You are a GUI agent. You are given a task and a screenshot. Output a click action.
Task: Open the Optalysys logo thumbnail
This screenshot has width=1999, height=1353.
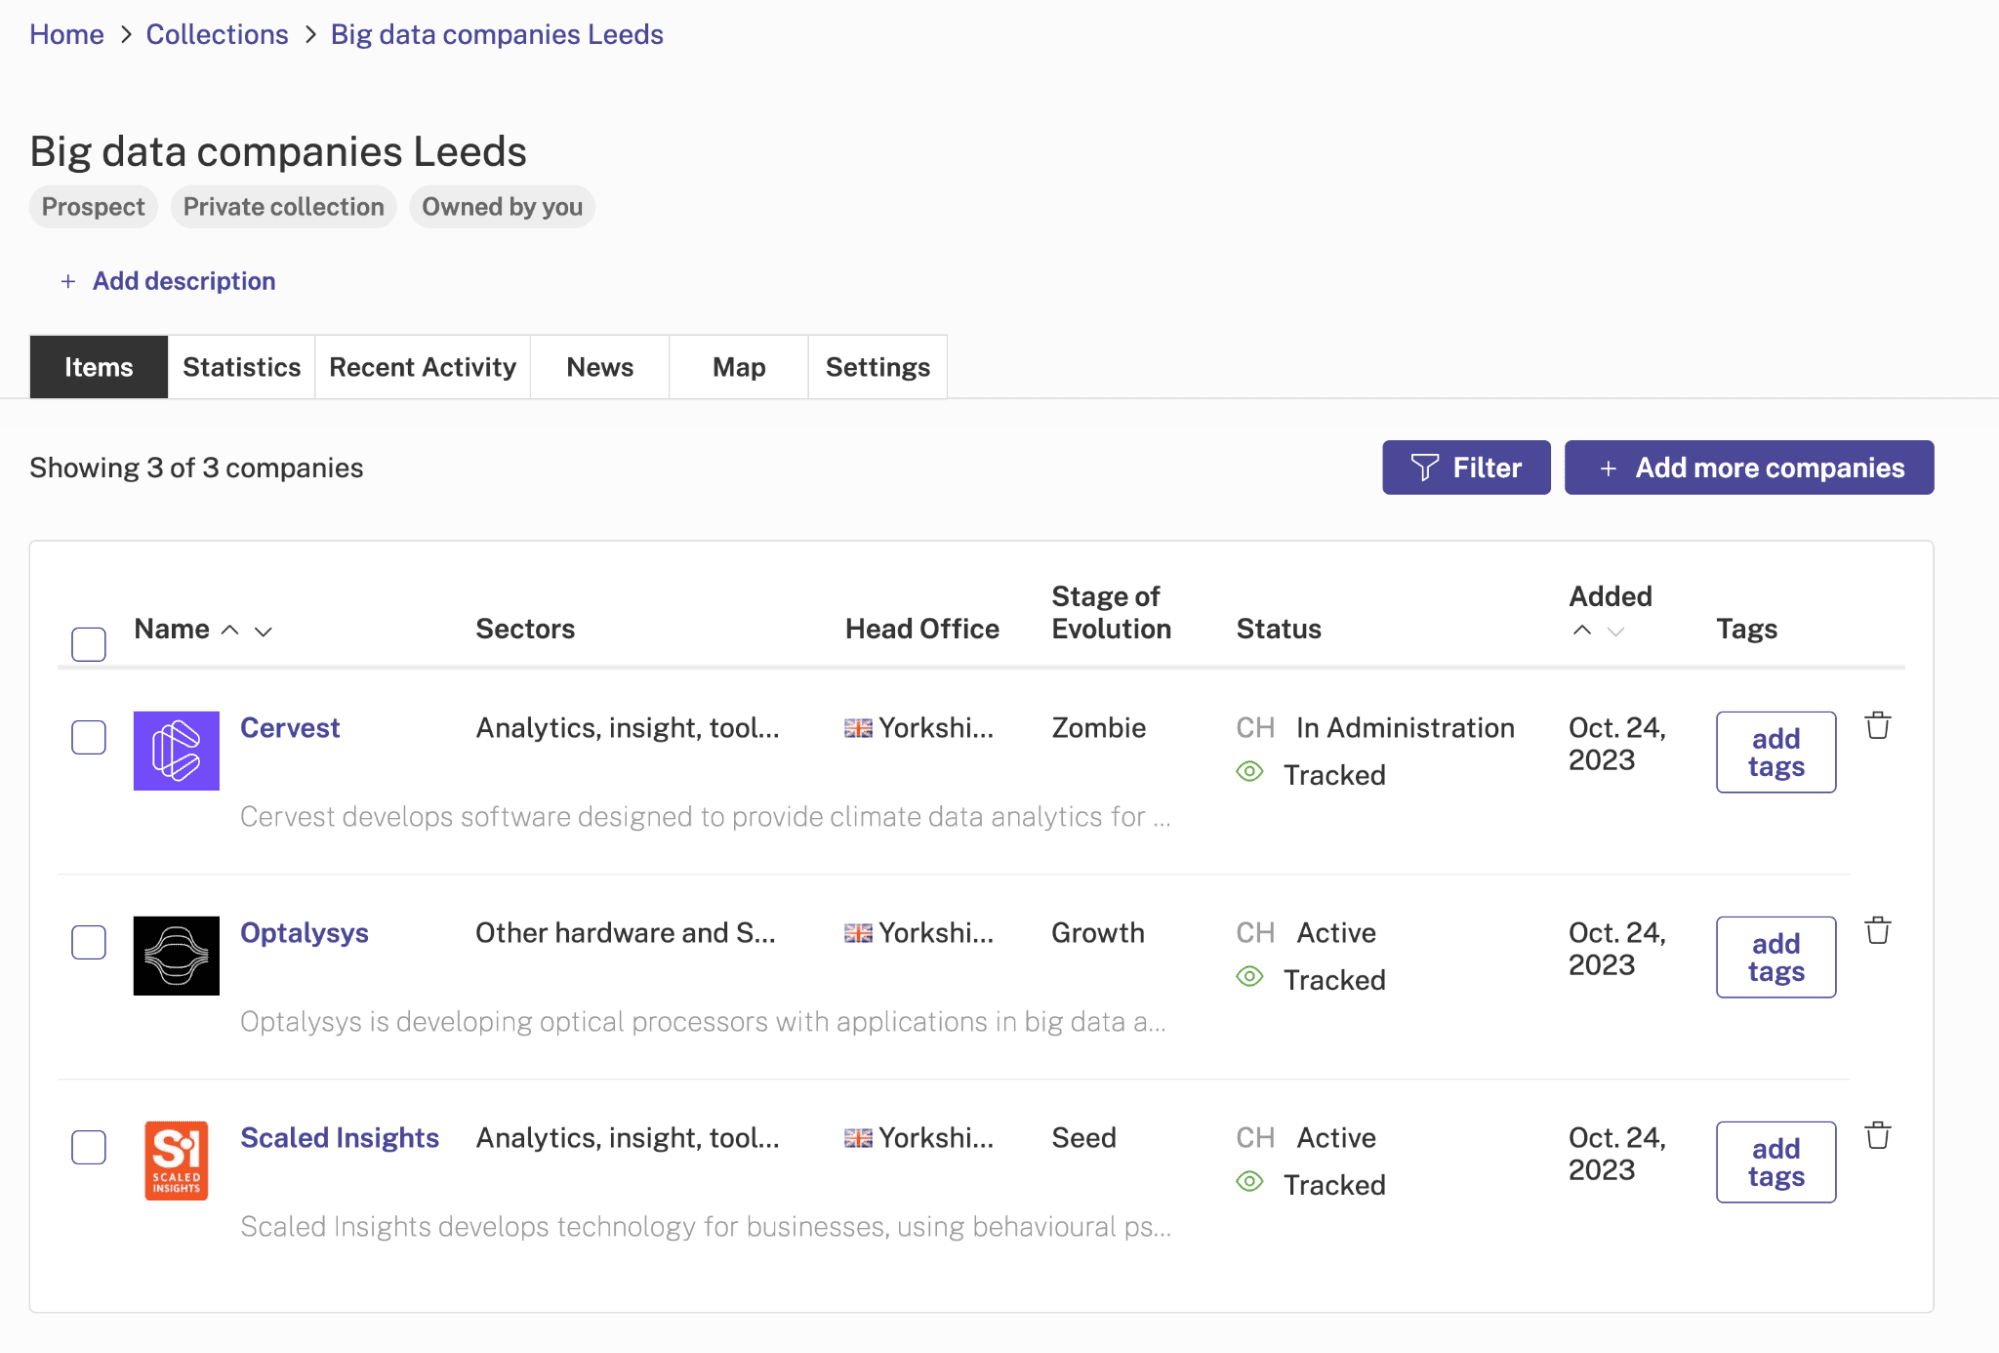(x=176, y=955)
